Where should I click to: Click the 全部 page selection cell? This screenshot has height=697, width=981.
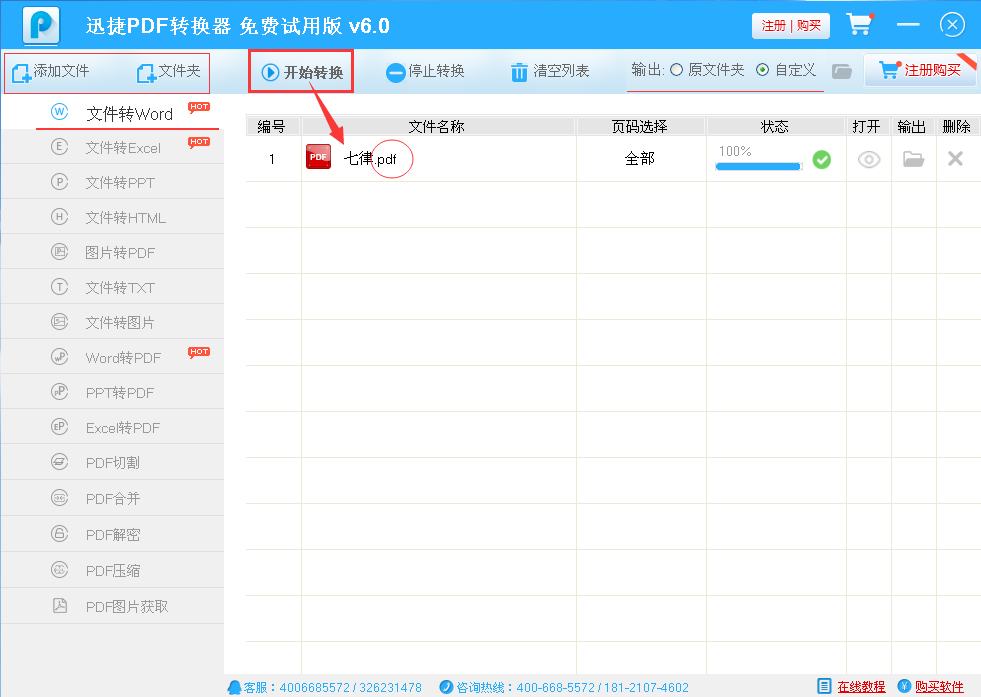(x=641, y=159)
